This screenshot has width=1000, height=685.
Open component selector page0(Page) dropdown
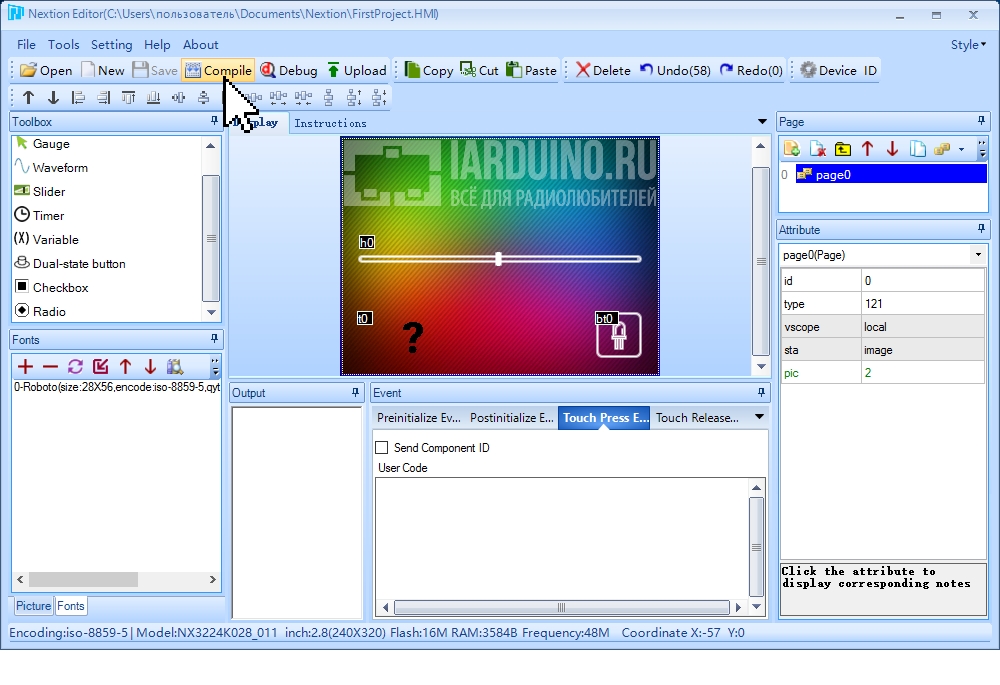(978, 254)
